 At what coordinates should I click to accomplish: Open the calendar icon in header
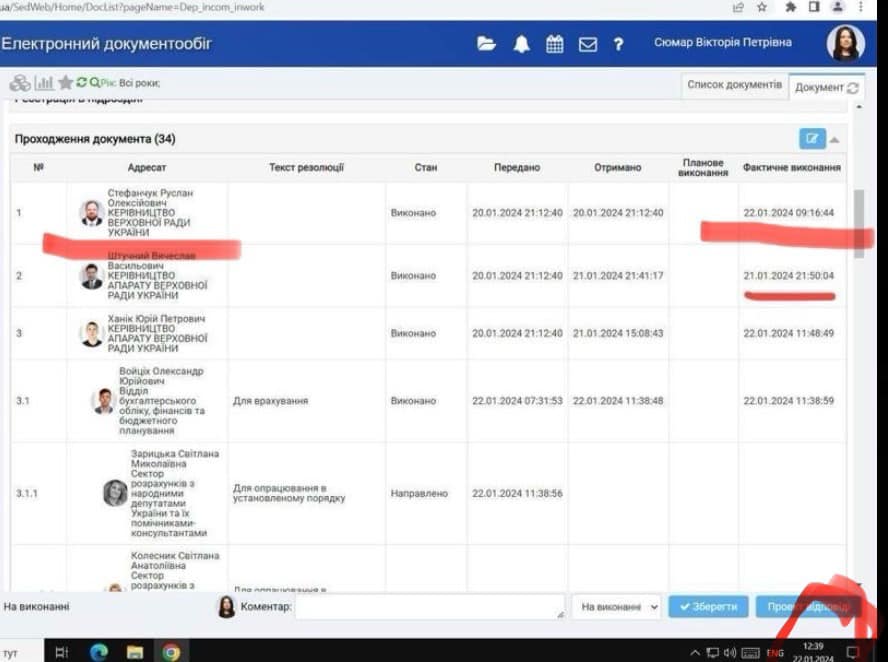pyautogui.click(x=555, y=44)
